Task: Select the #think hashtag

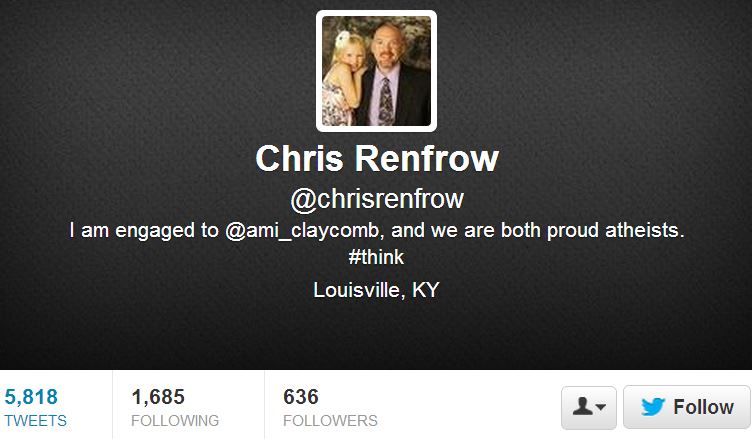Action: tap(376, 258)
